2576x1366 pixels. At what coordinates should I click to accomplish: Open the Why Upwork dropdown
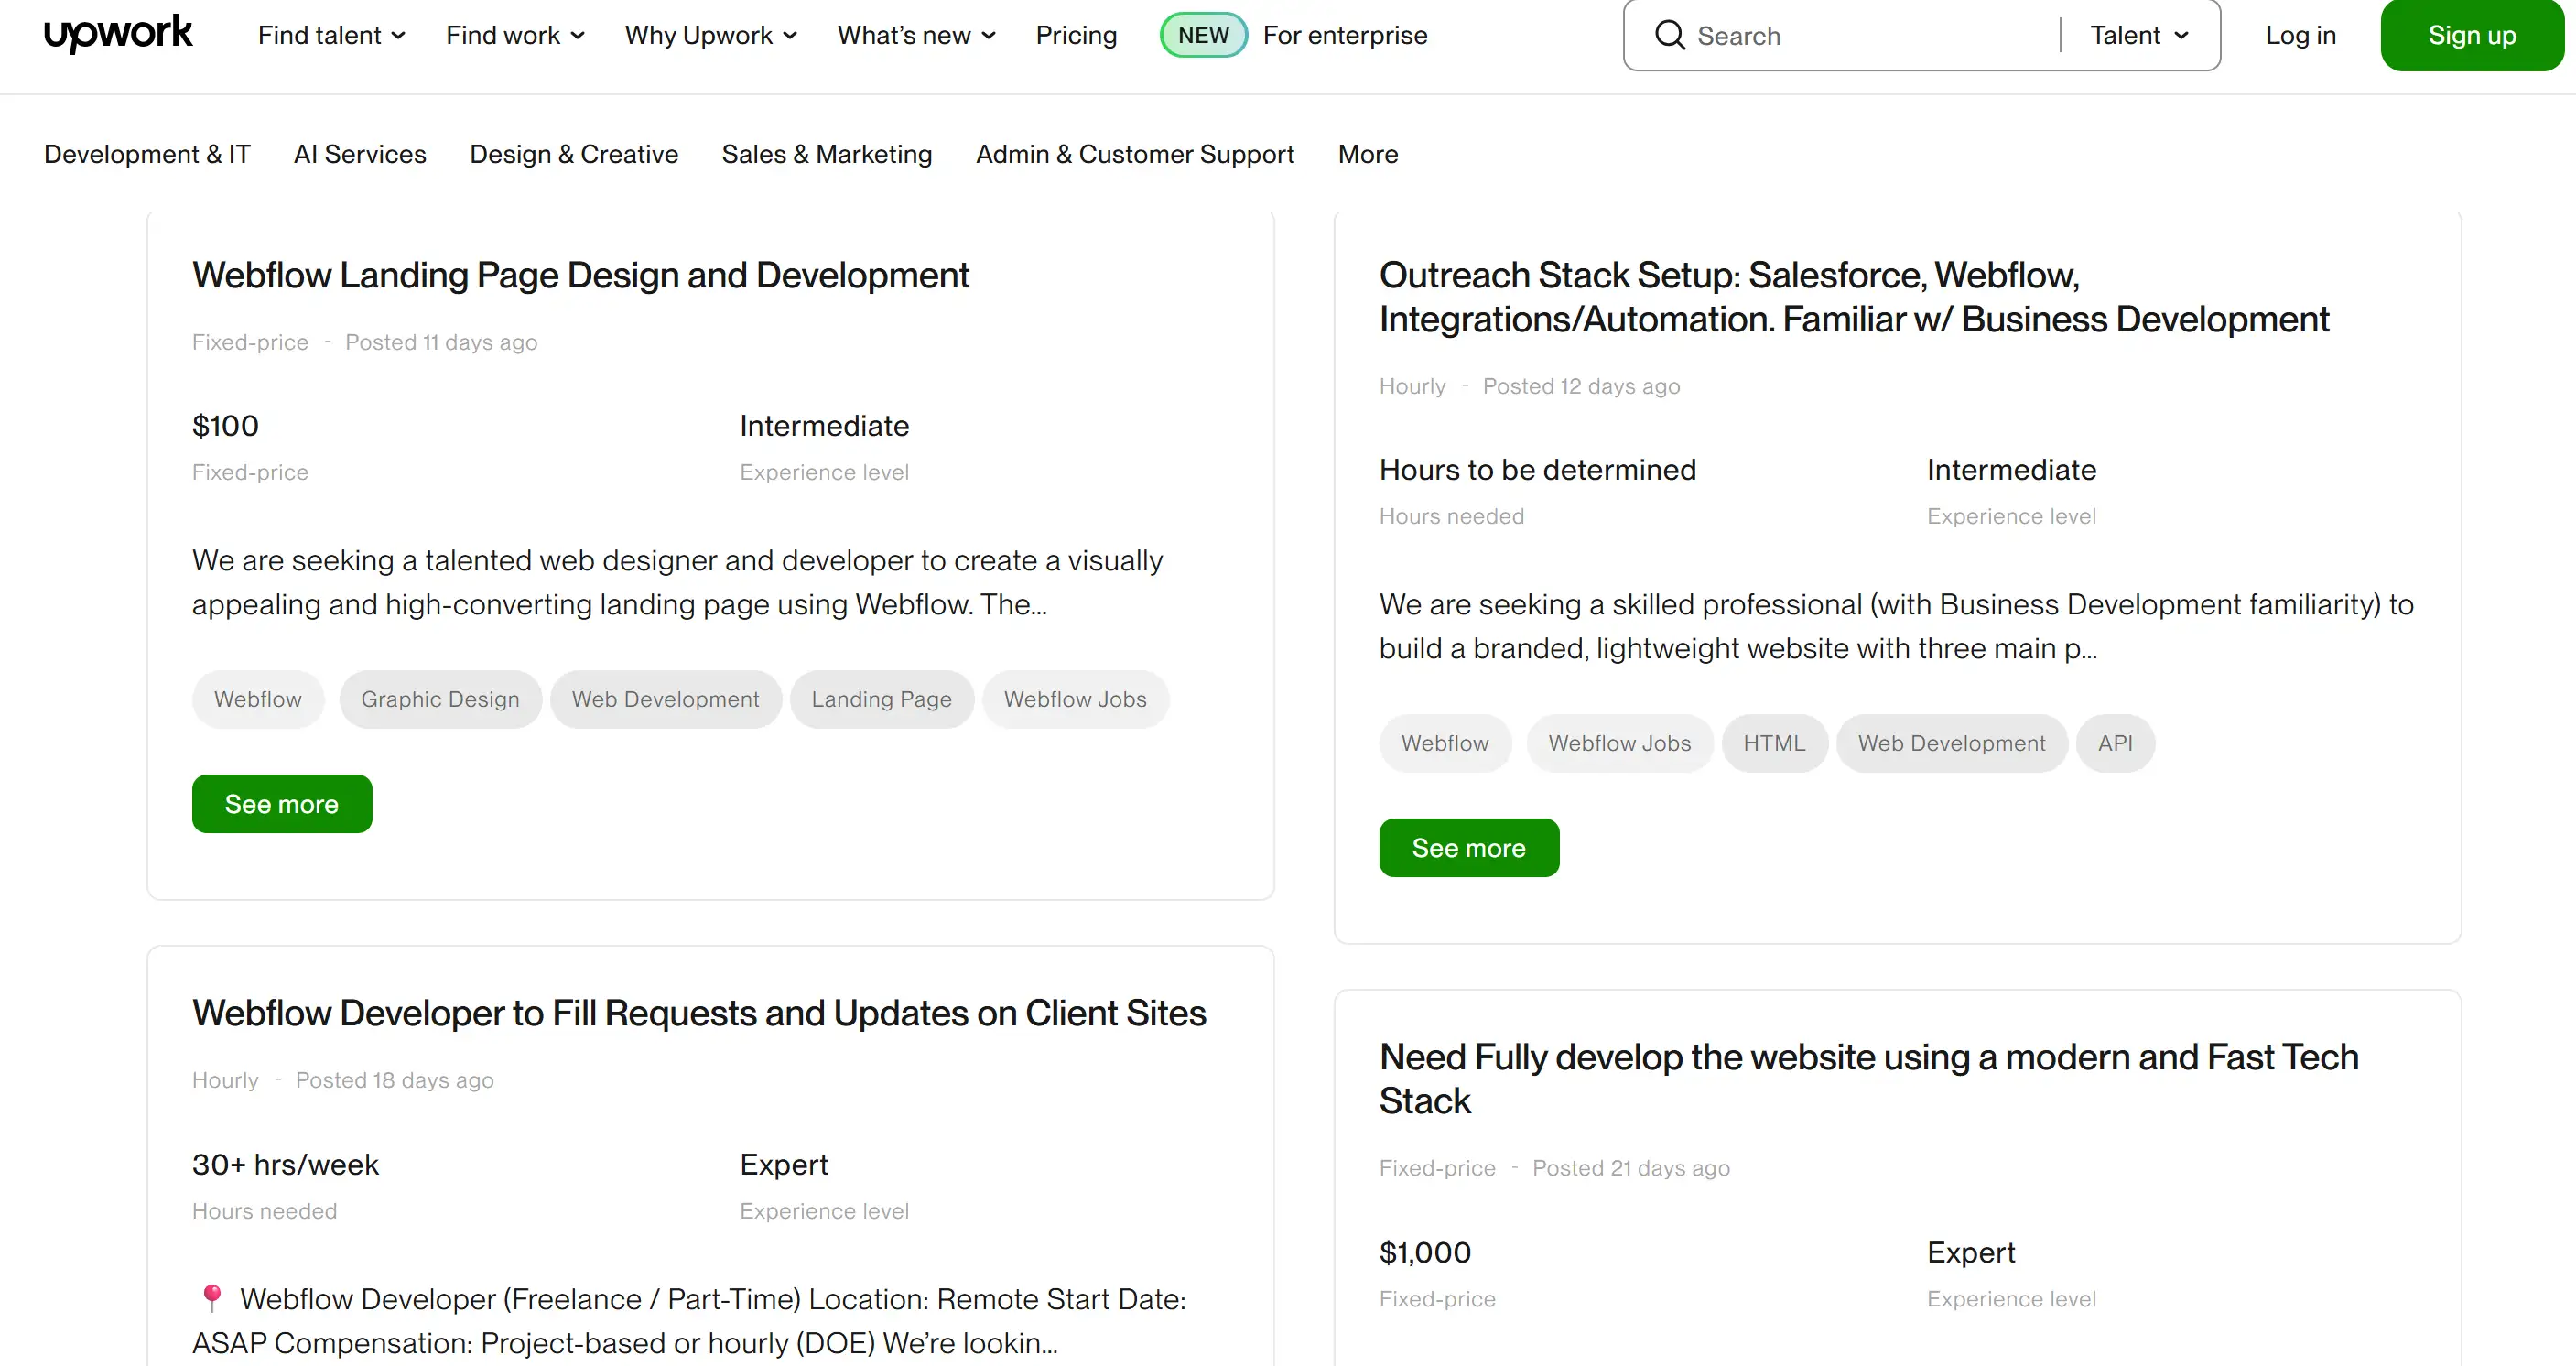point(711,35)
